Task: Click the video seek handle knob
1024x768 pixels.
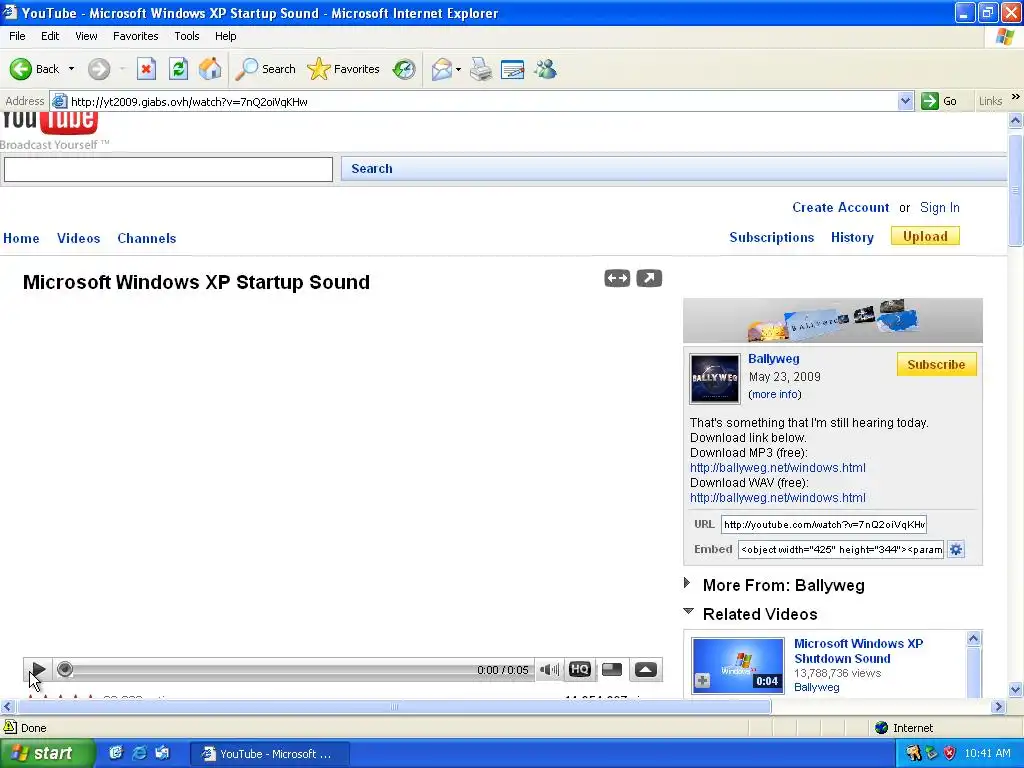Action: (65, 669)
